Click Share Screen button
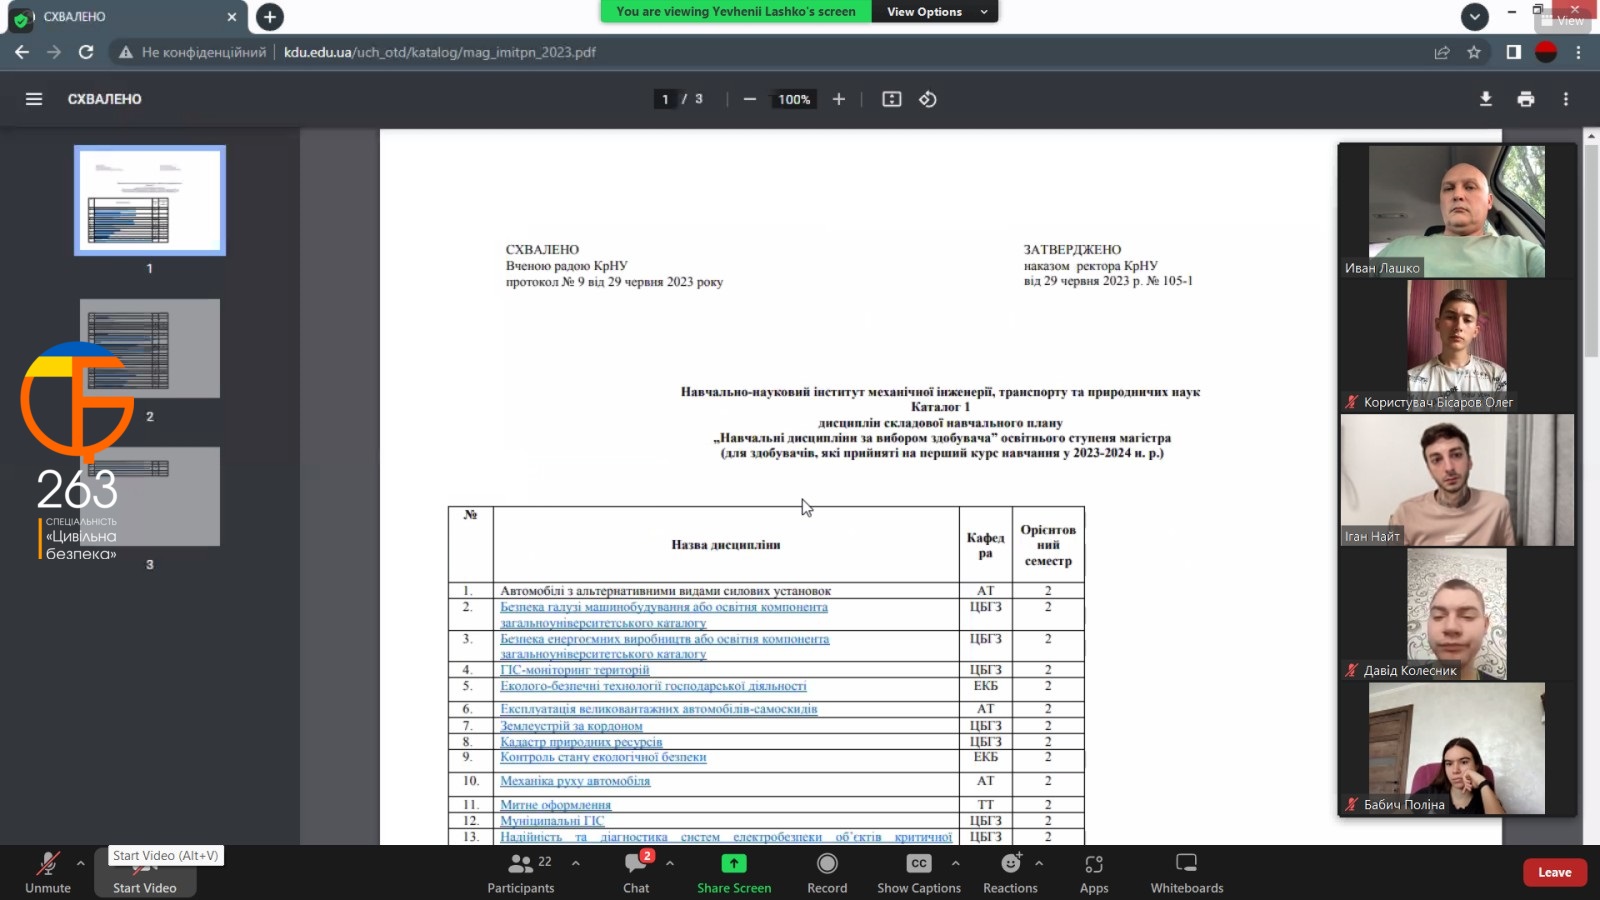This screenshot has height=900, width=1600. tap(734, 873)
